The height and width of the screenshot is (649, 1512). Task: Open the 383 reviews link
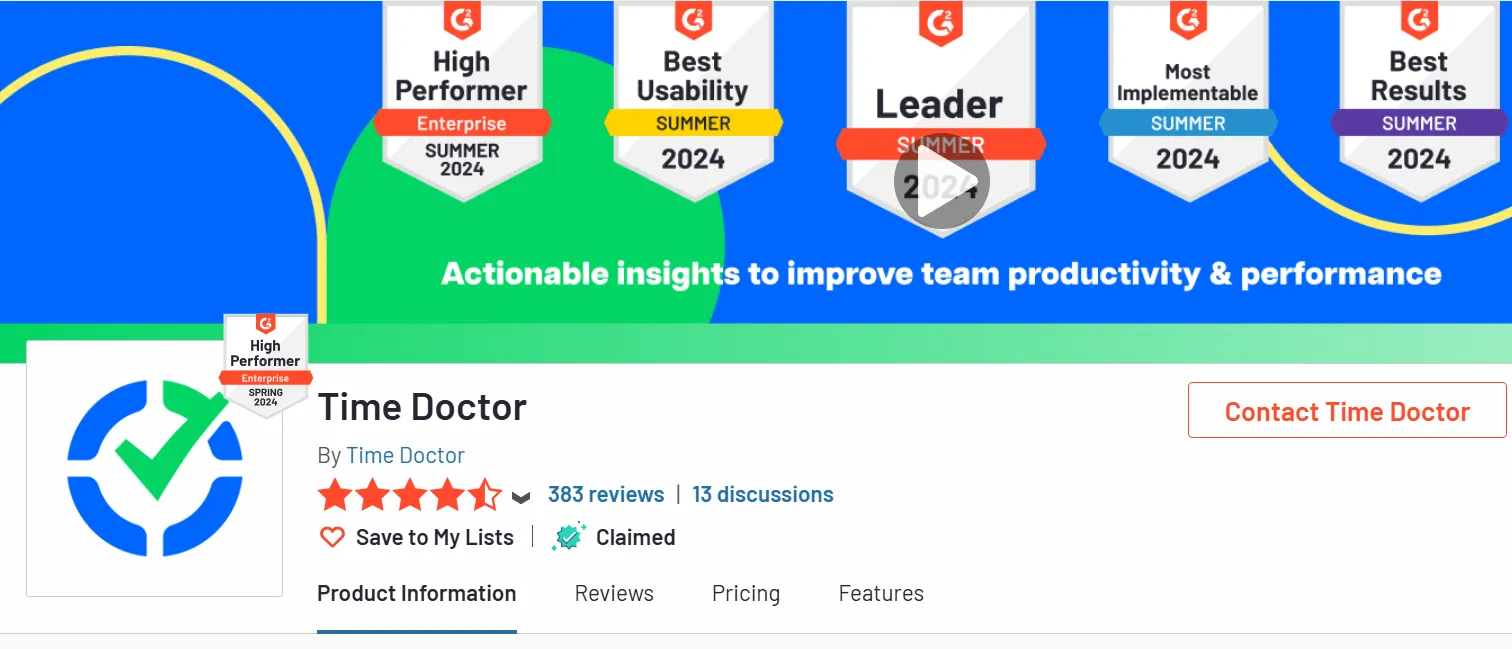(606, 495)
